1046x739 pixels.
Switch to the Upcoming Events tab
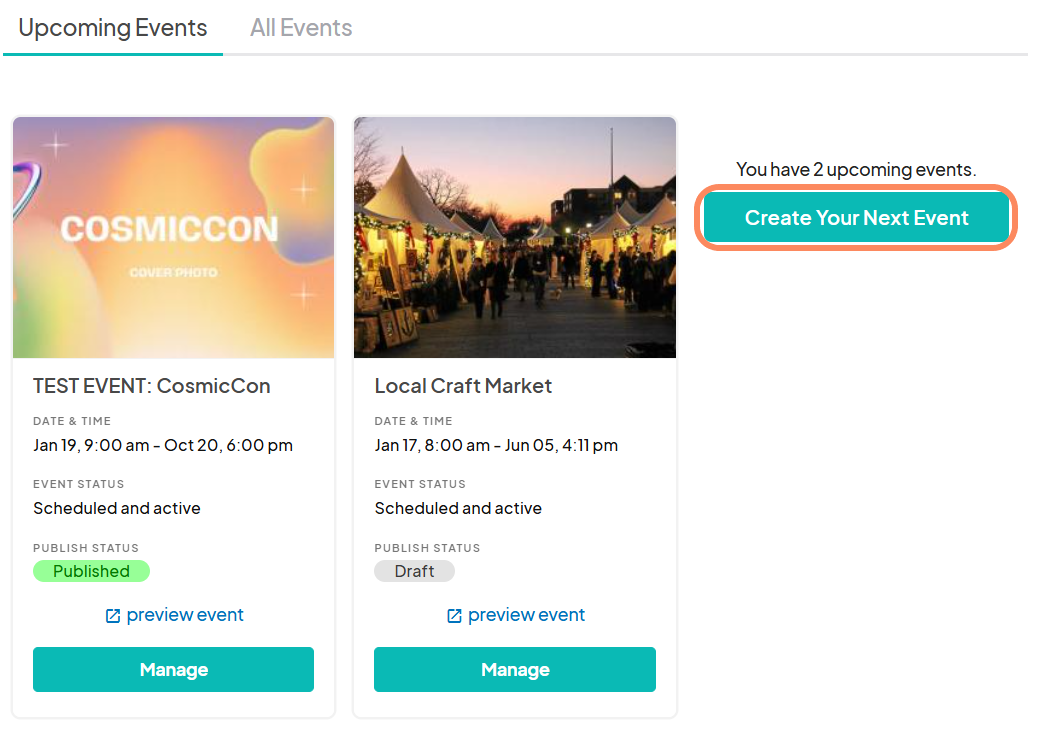pos(113,28)
